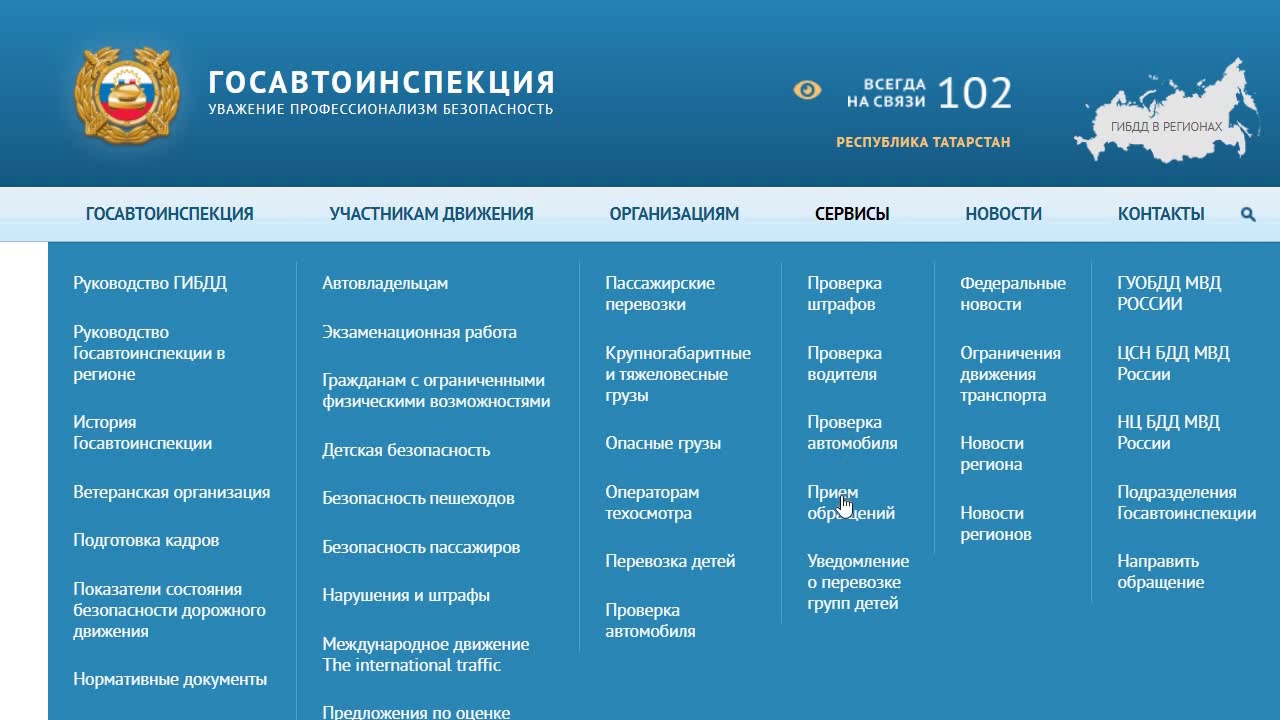Open the Перевозка детей page

tap(670, 561)
